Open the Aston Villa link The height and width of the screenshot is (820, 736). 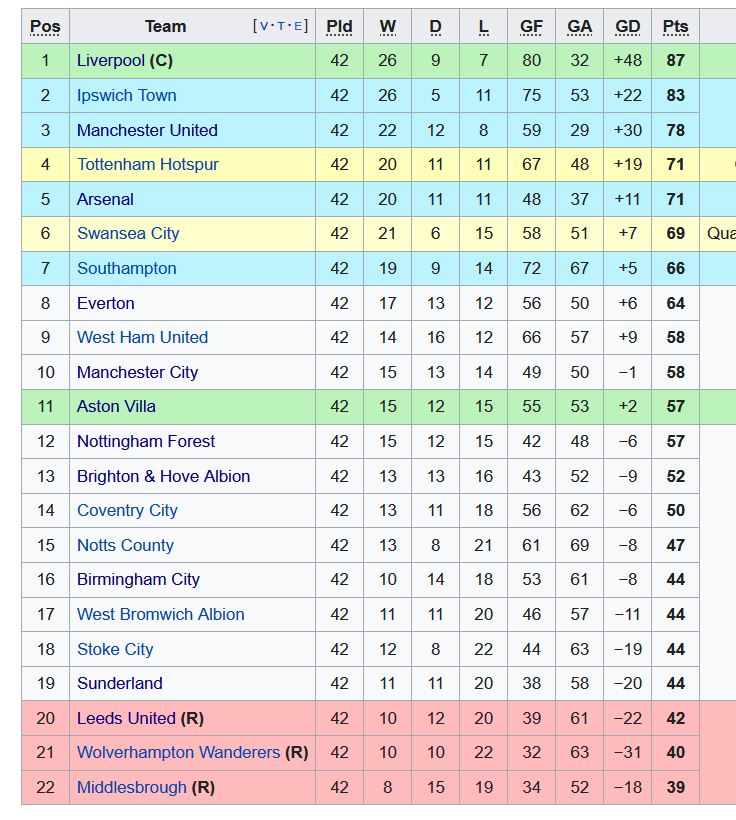click(116, 406)
